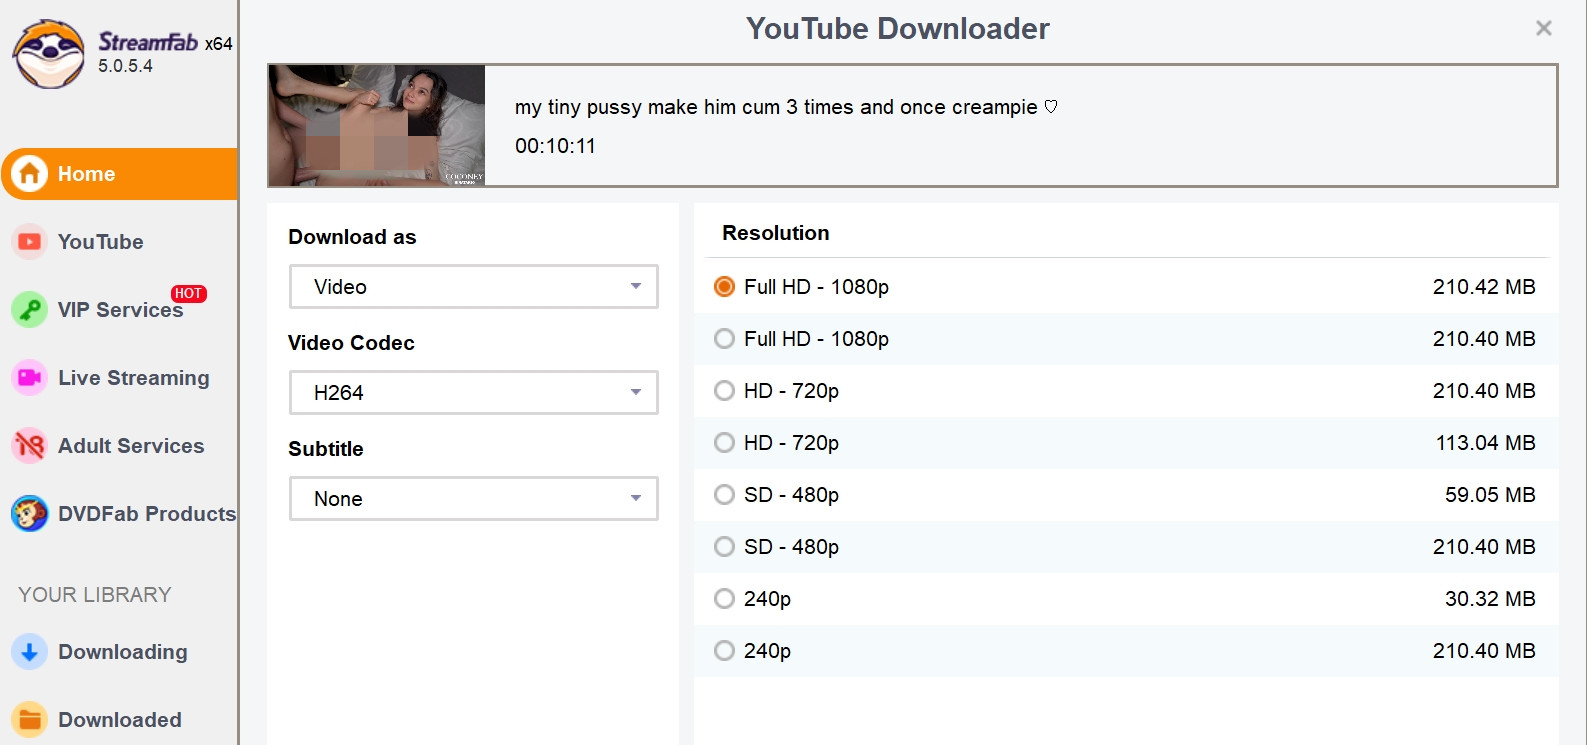Open the Downloaded folder icon
The width and height of the screenshot is (1587, 745).
[30, 720]
